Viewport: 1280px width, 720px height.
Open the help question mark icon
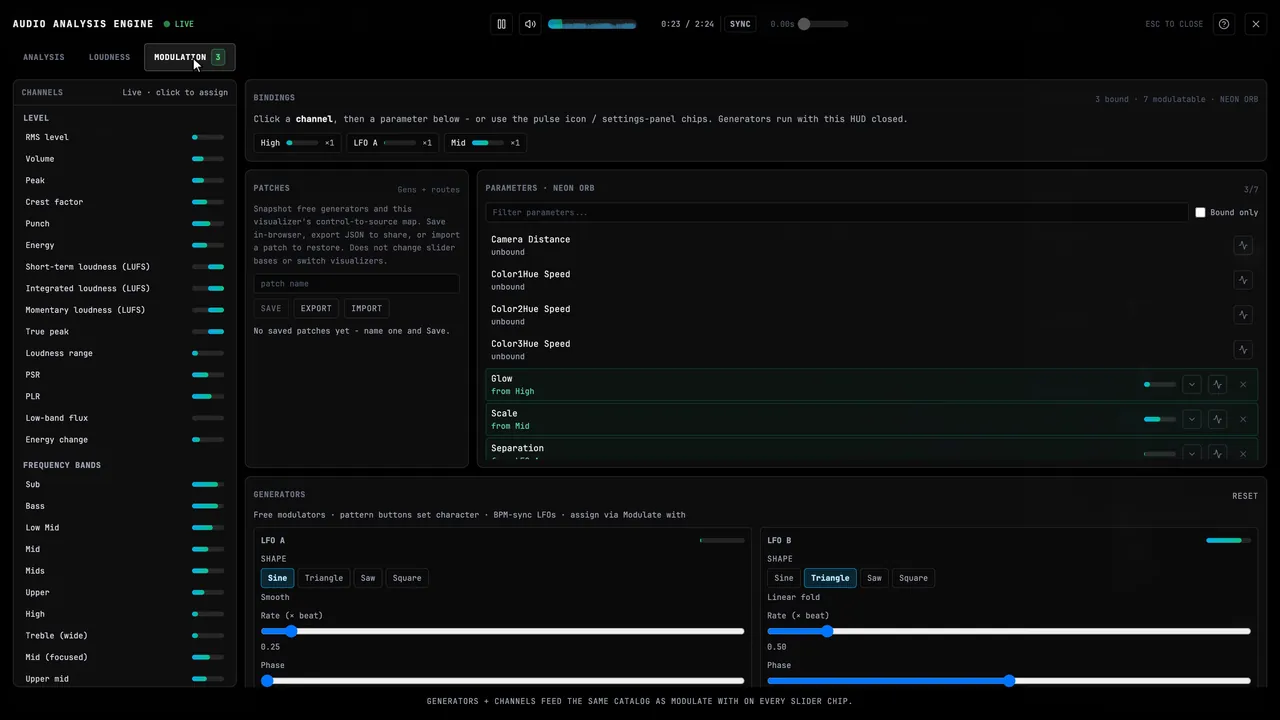1224,24
